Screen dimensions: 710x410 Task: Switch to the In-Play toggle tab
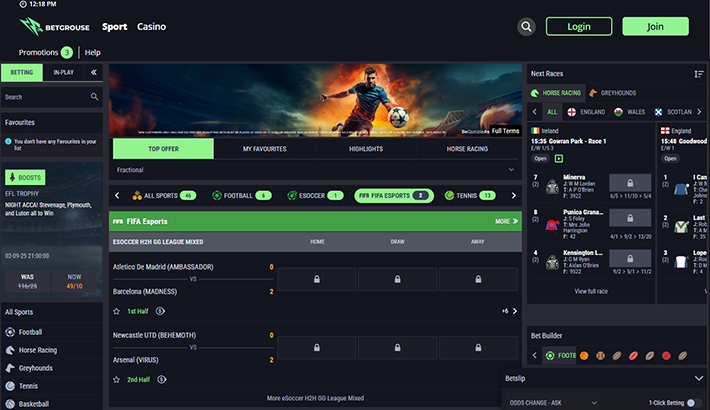[63, 72]
